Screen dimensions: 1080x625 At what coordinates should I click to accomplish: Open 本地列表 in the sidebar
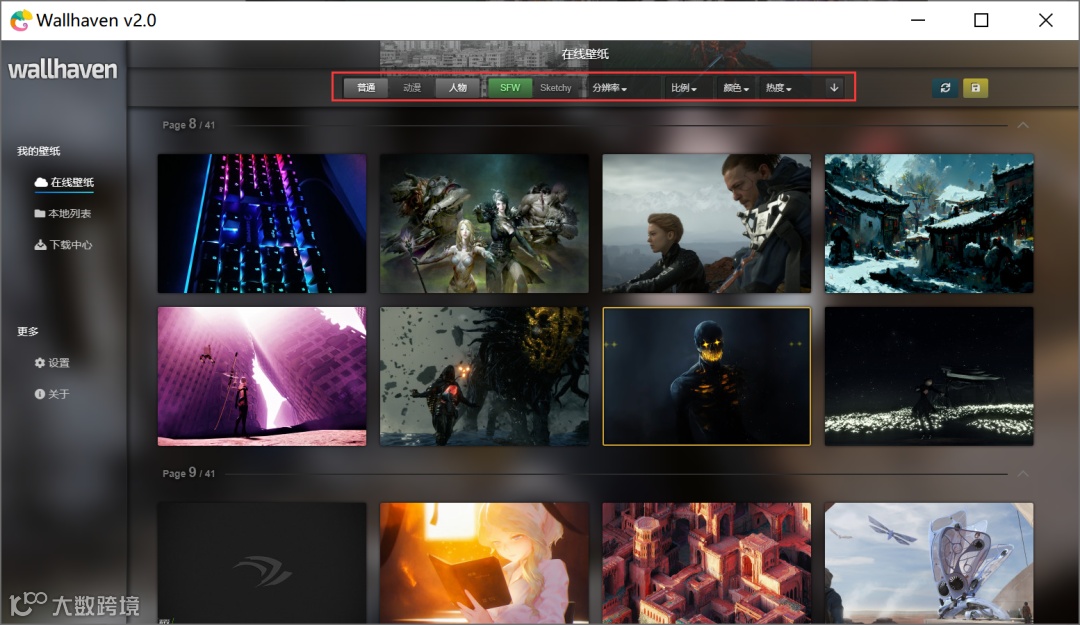tap(63, 214)
